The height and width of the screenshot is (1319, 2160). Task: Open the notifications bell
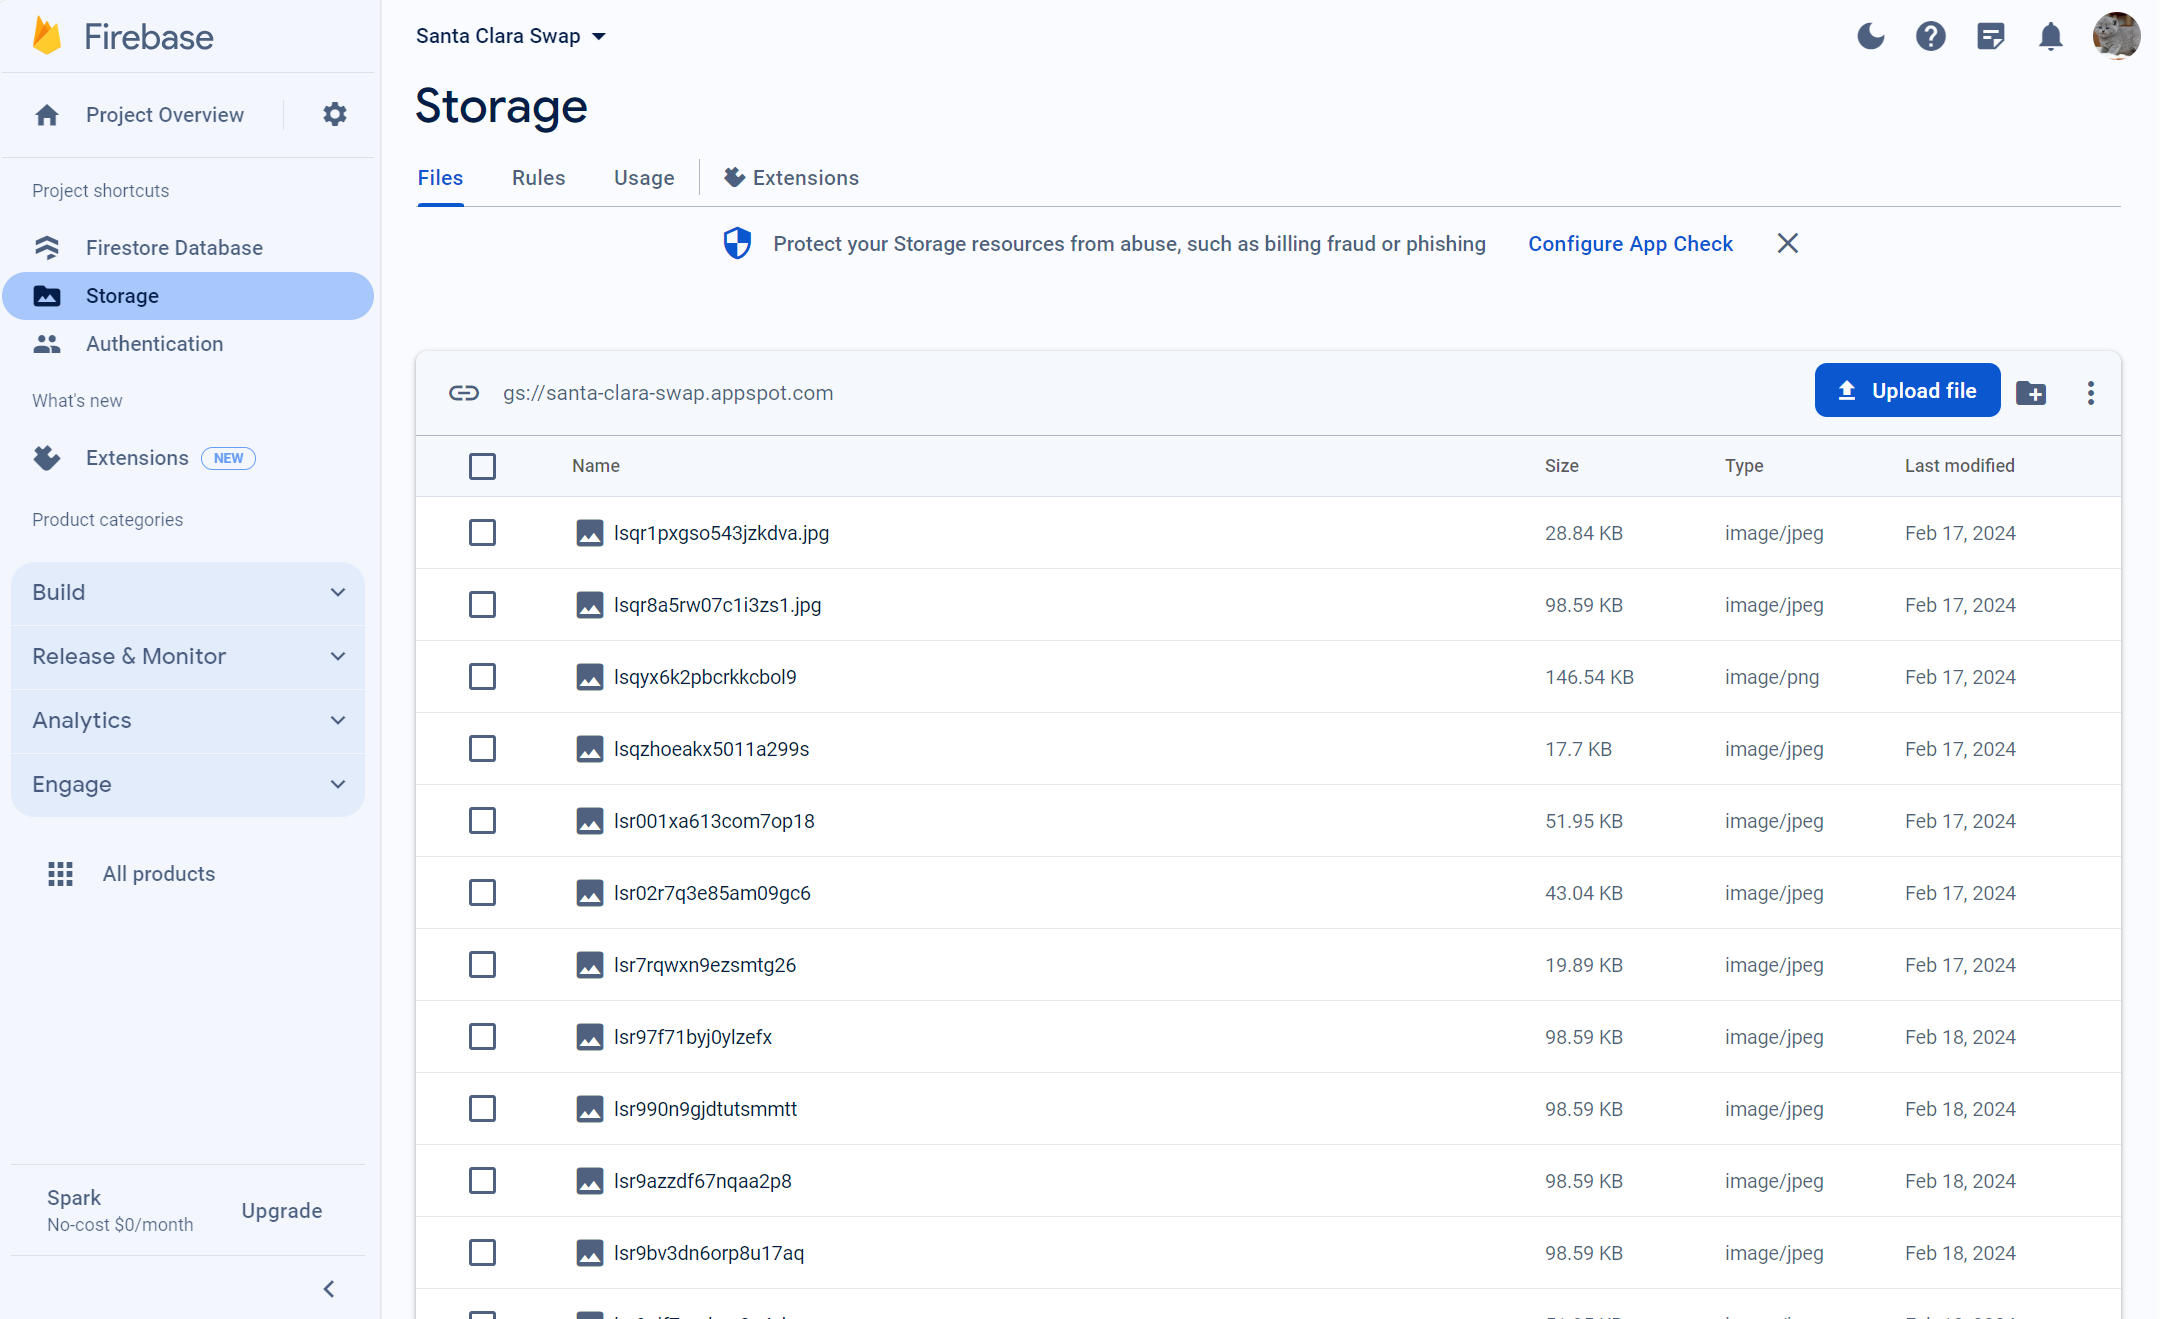pyautogui.click(x=2050, y=37)
